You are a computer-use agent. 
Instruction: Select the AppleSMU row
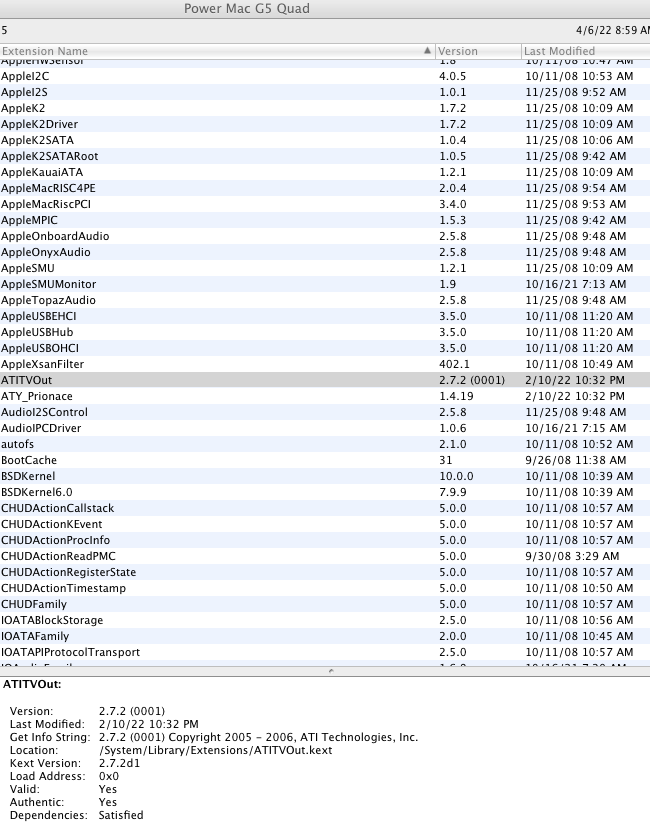[x=325, y=268]
